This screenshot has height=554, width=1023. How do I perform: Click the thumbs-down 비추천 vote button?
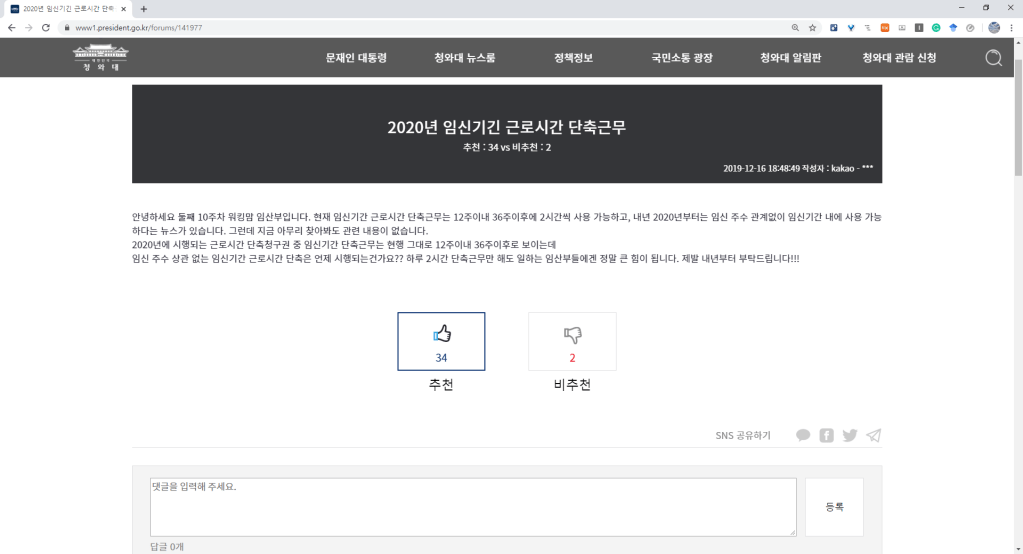(572, 341)
